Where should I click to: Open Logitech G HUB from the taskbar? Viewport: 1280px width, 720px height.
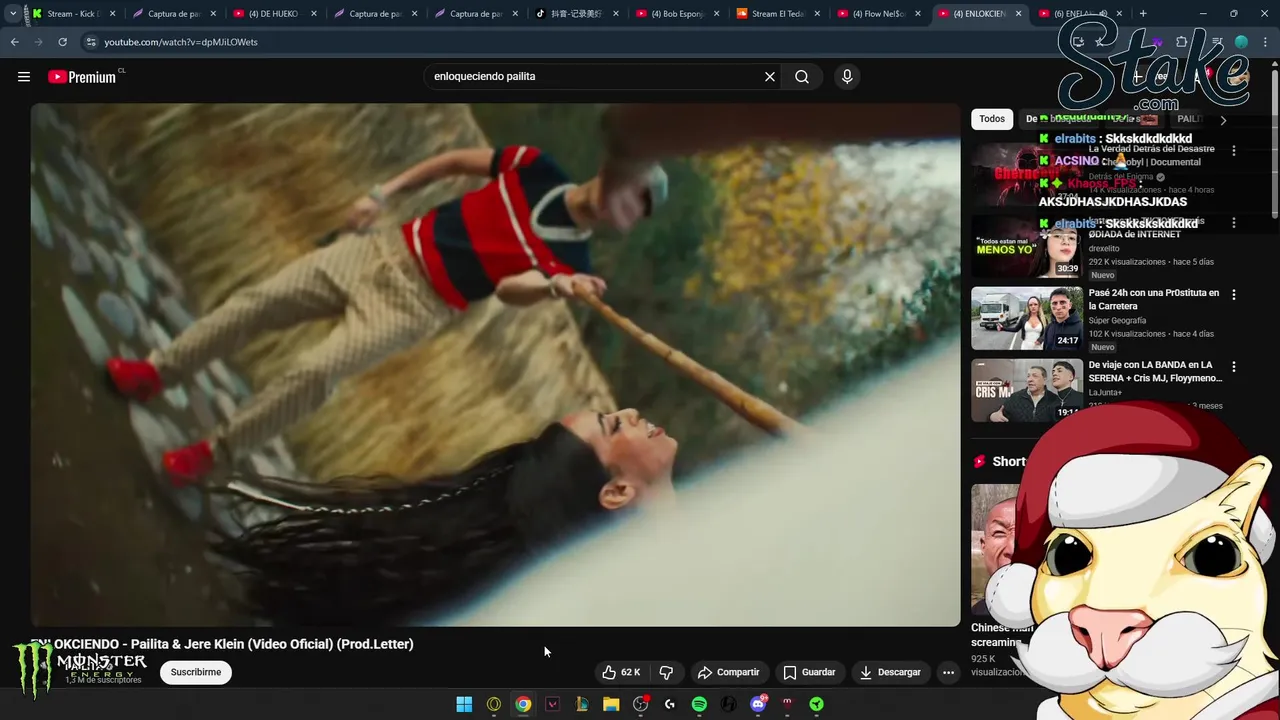click(x=670, y=705)
